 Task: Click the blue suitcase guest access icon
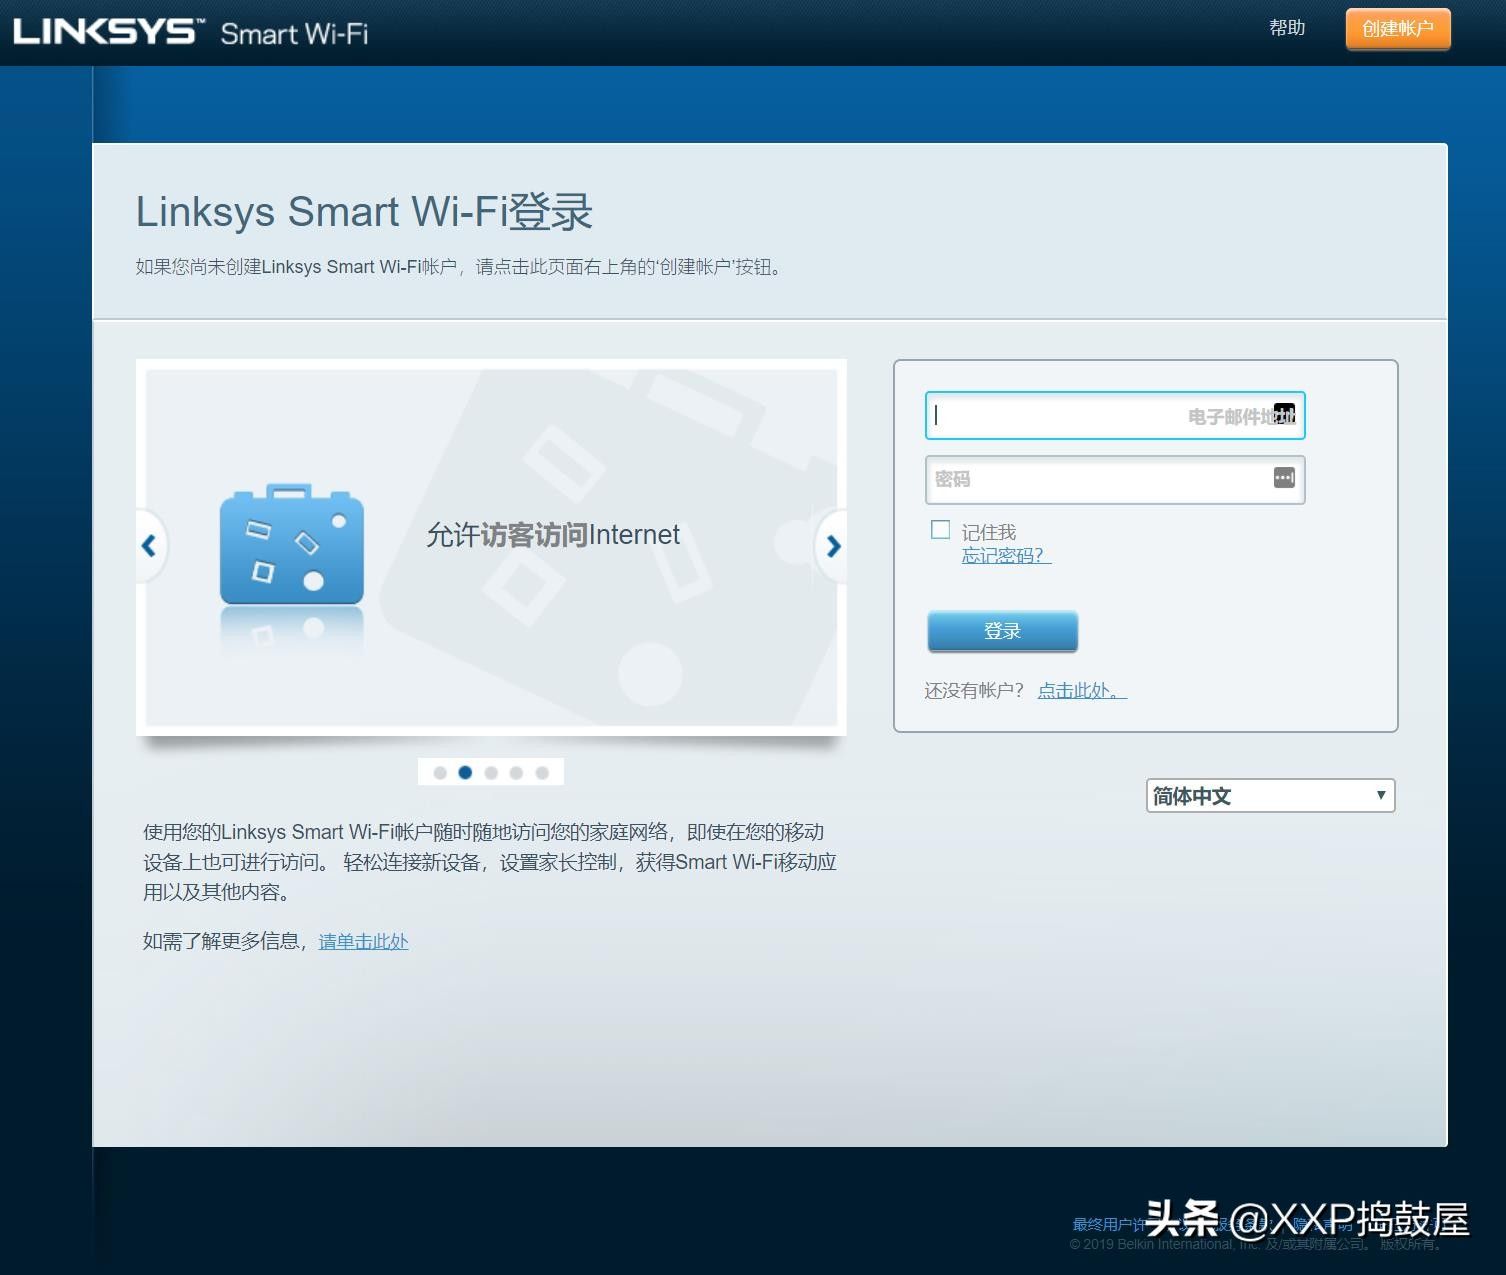pos(291,545)
